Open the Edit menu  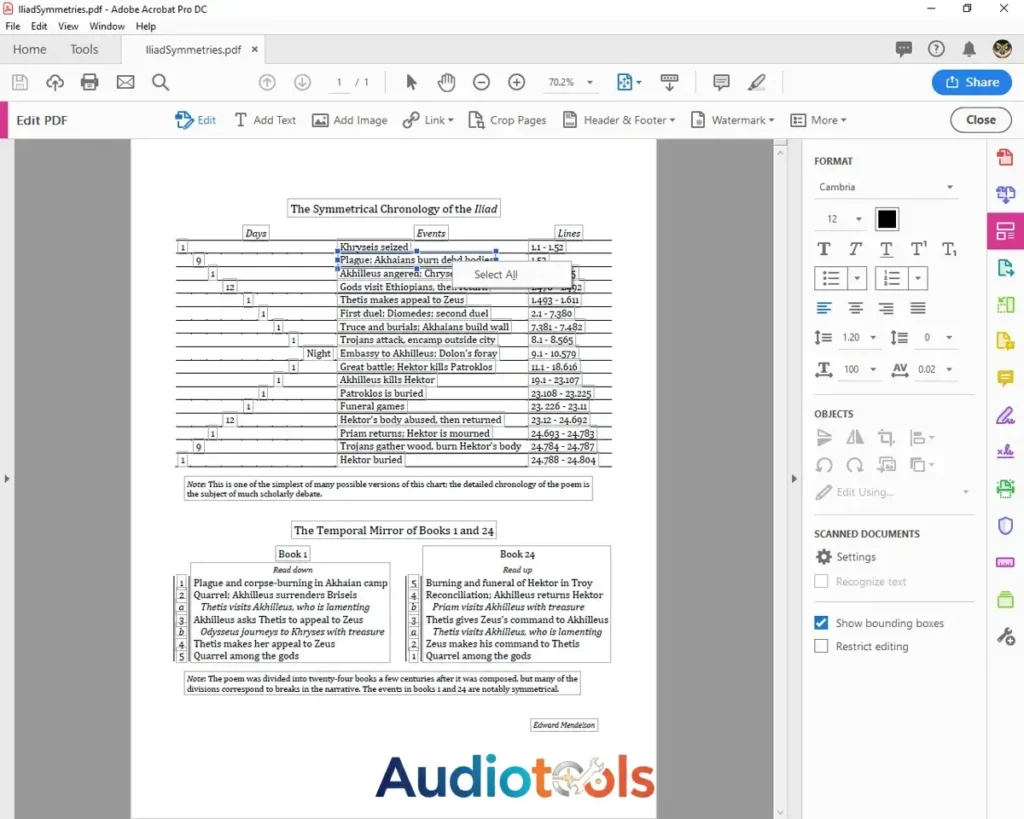[x=39, y=26]
